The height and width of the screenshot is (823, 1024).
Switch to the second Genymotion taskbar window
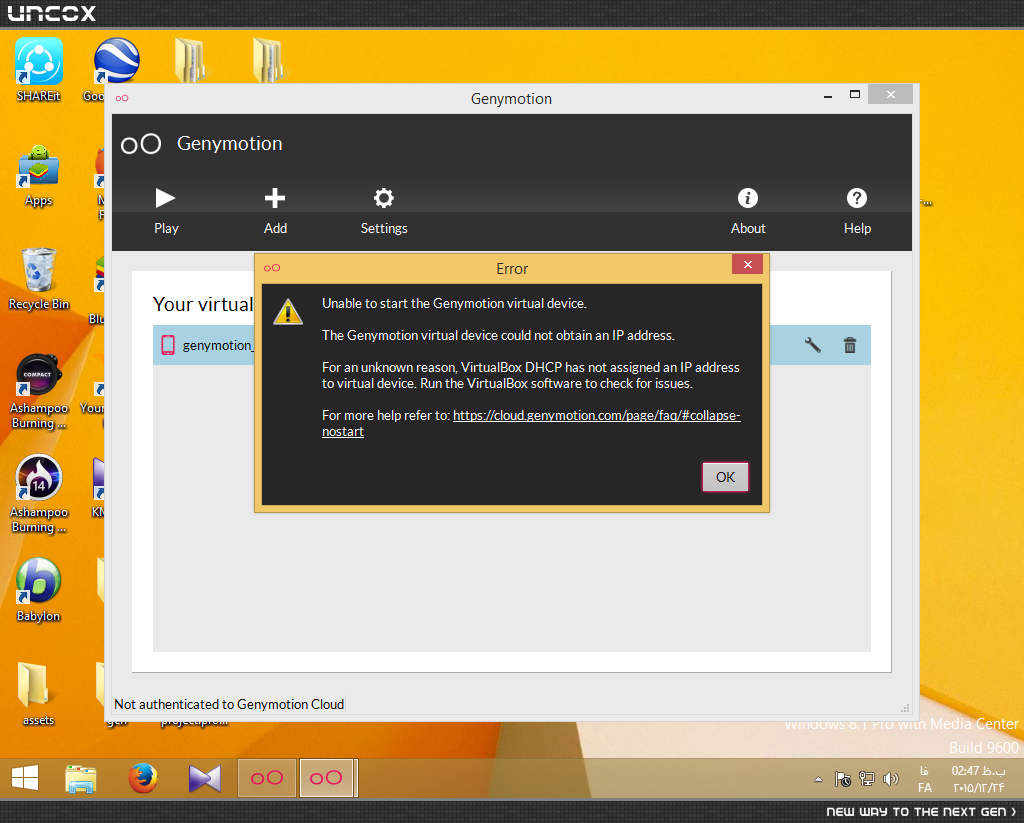click(x=327, y=778)
